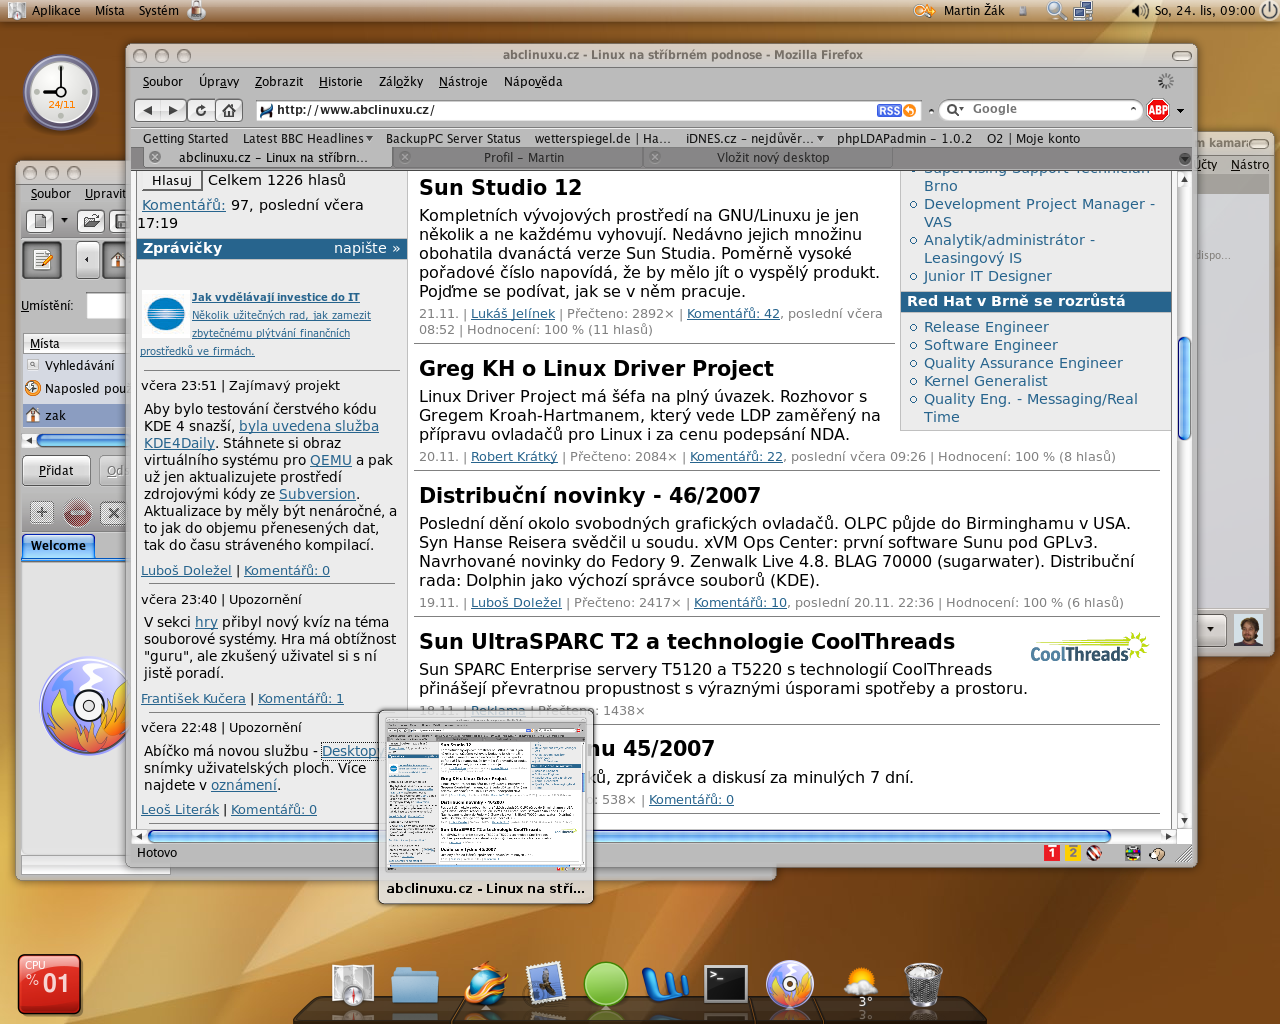
Task: Open the mail stamp icon in the dock
Action: coord(545,983)
